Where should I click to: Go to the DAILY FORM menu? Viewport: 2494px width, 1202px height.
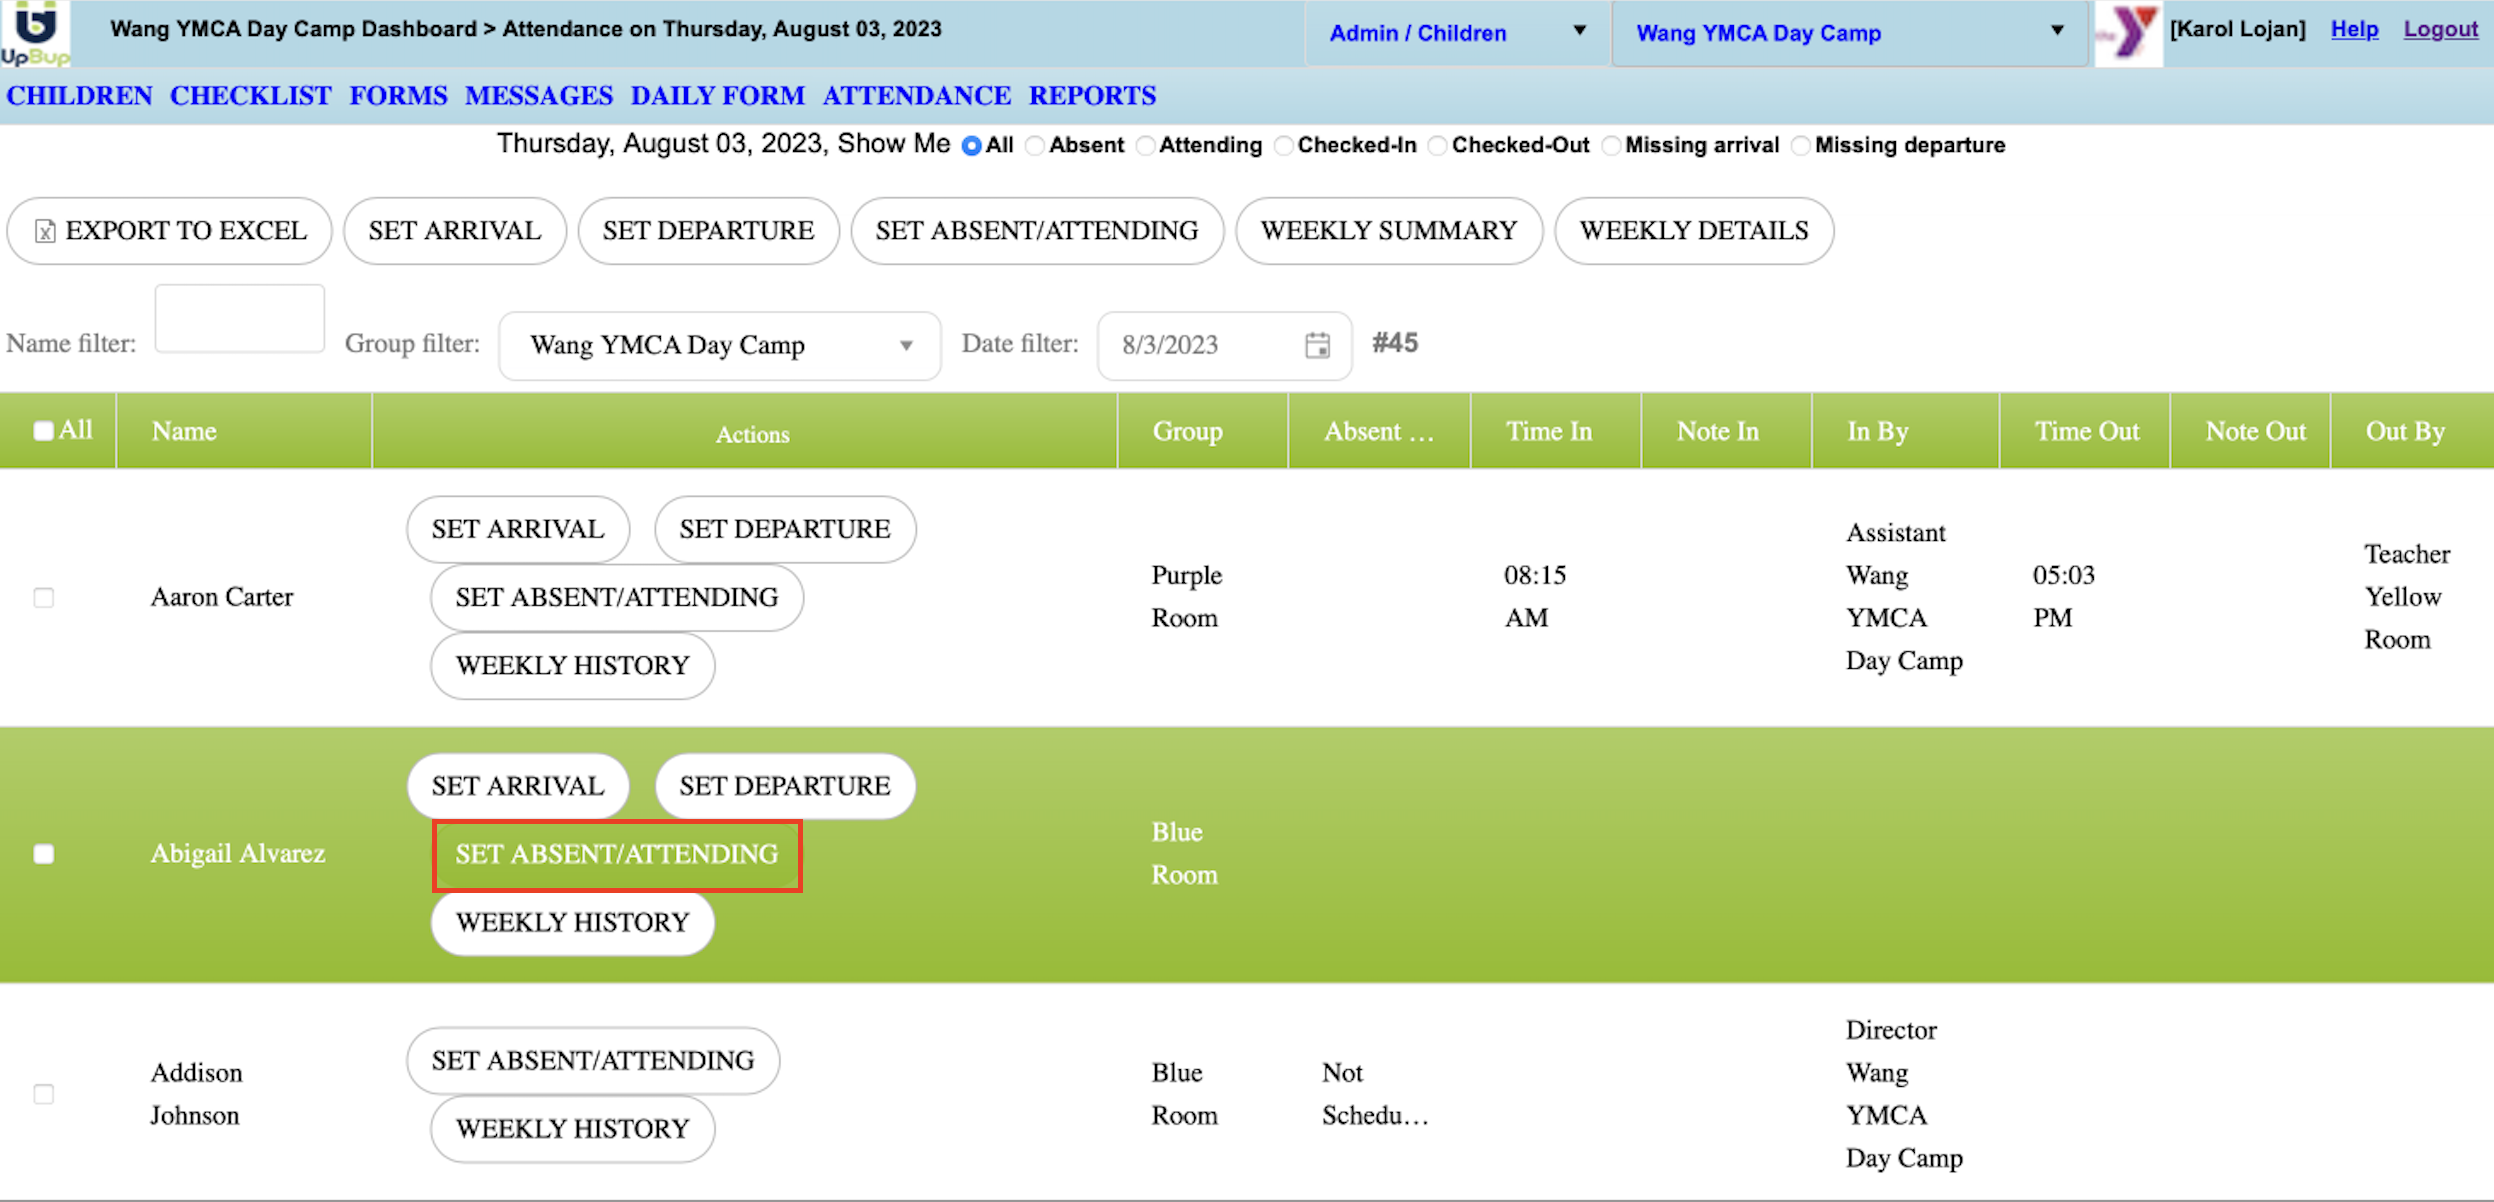click(717, 96)
